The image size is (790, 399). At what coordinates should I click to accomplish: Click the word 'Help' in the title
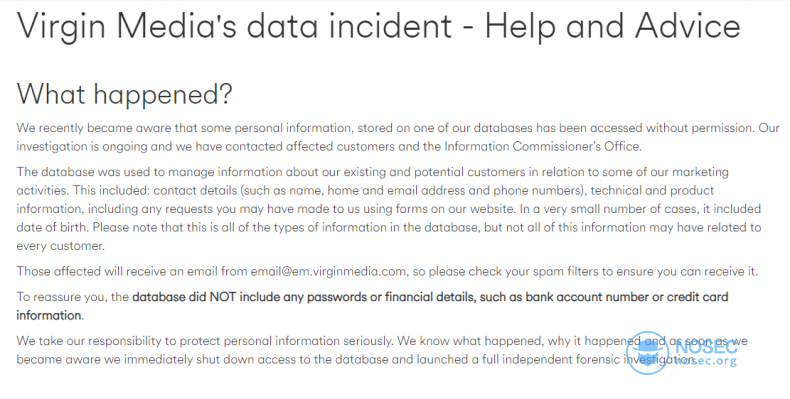521,25
